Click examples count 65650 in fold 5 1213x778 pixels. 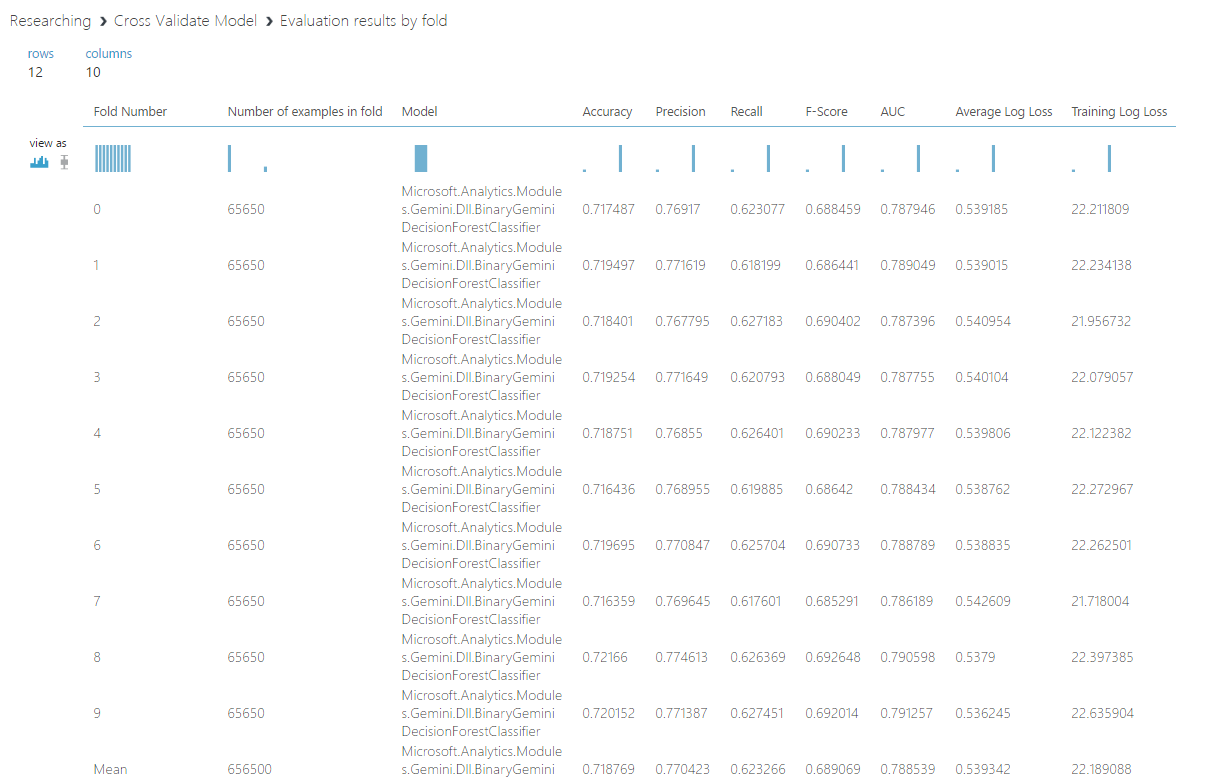coord(246,489)
